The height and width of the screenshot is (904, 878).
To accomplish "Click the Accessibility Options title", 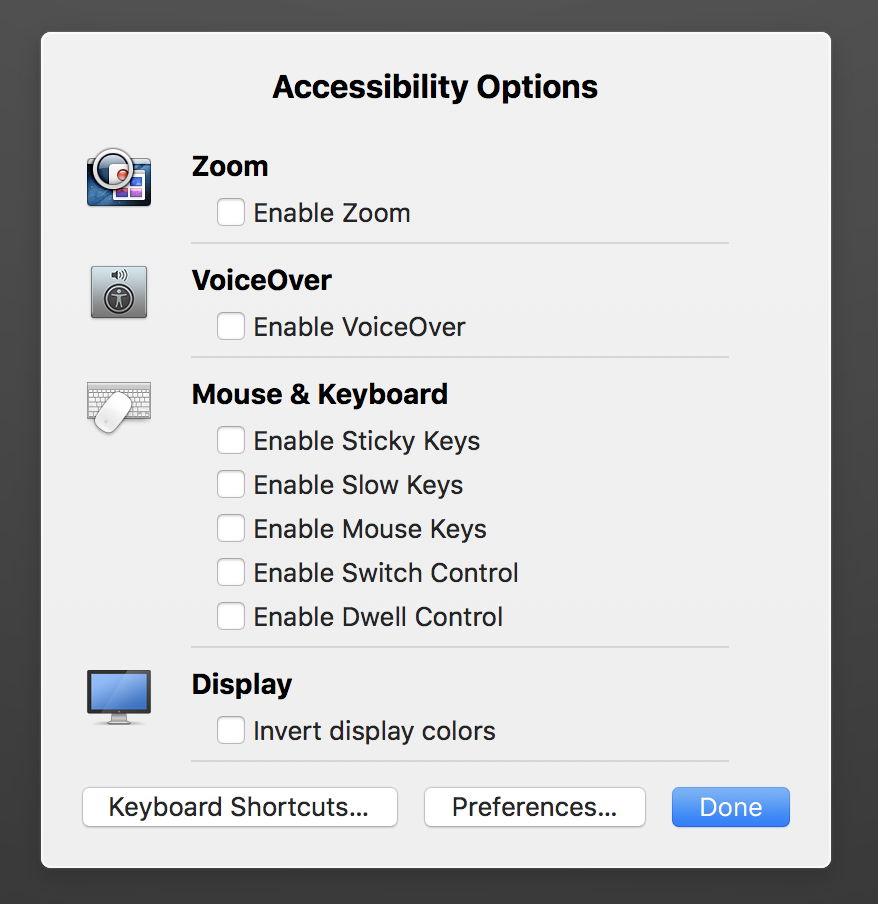I will click(435, 87).
